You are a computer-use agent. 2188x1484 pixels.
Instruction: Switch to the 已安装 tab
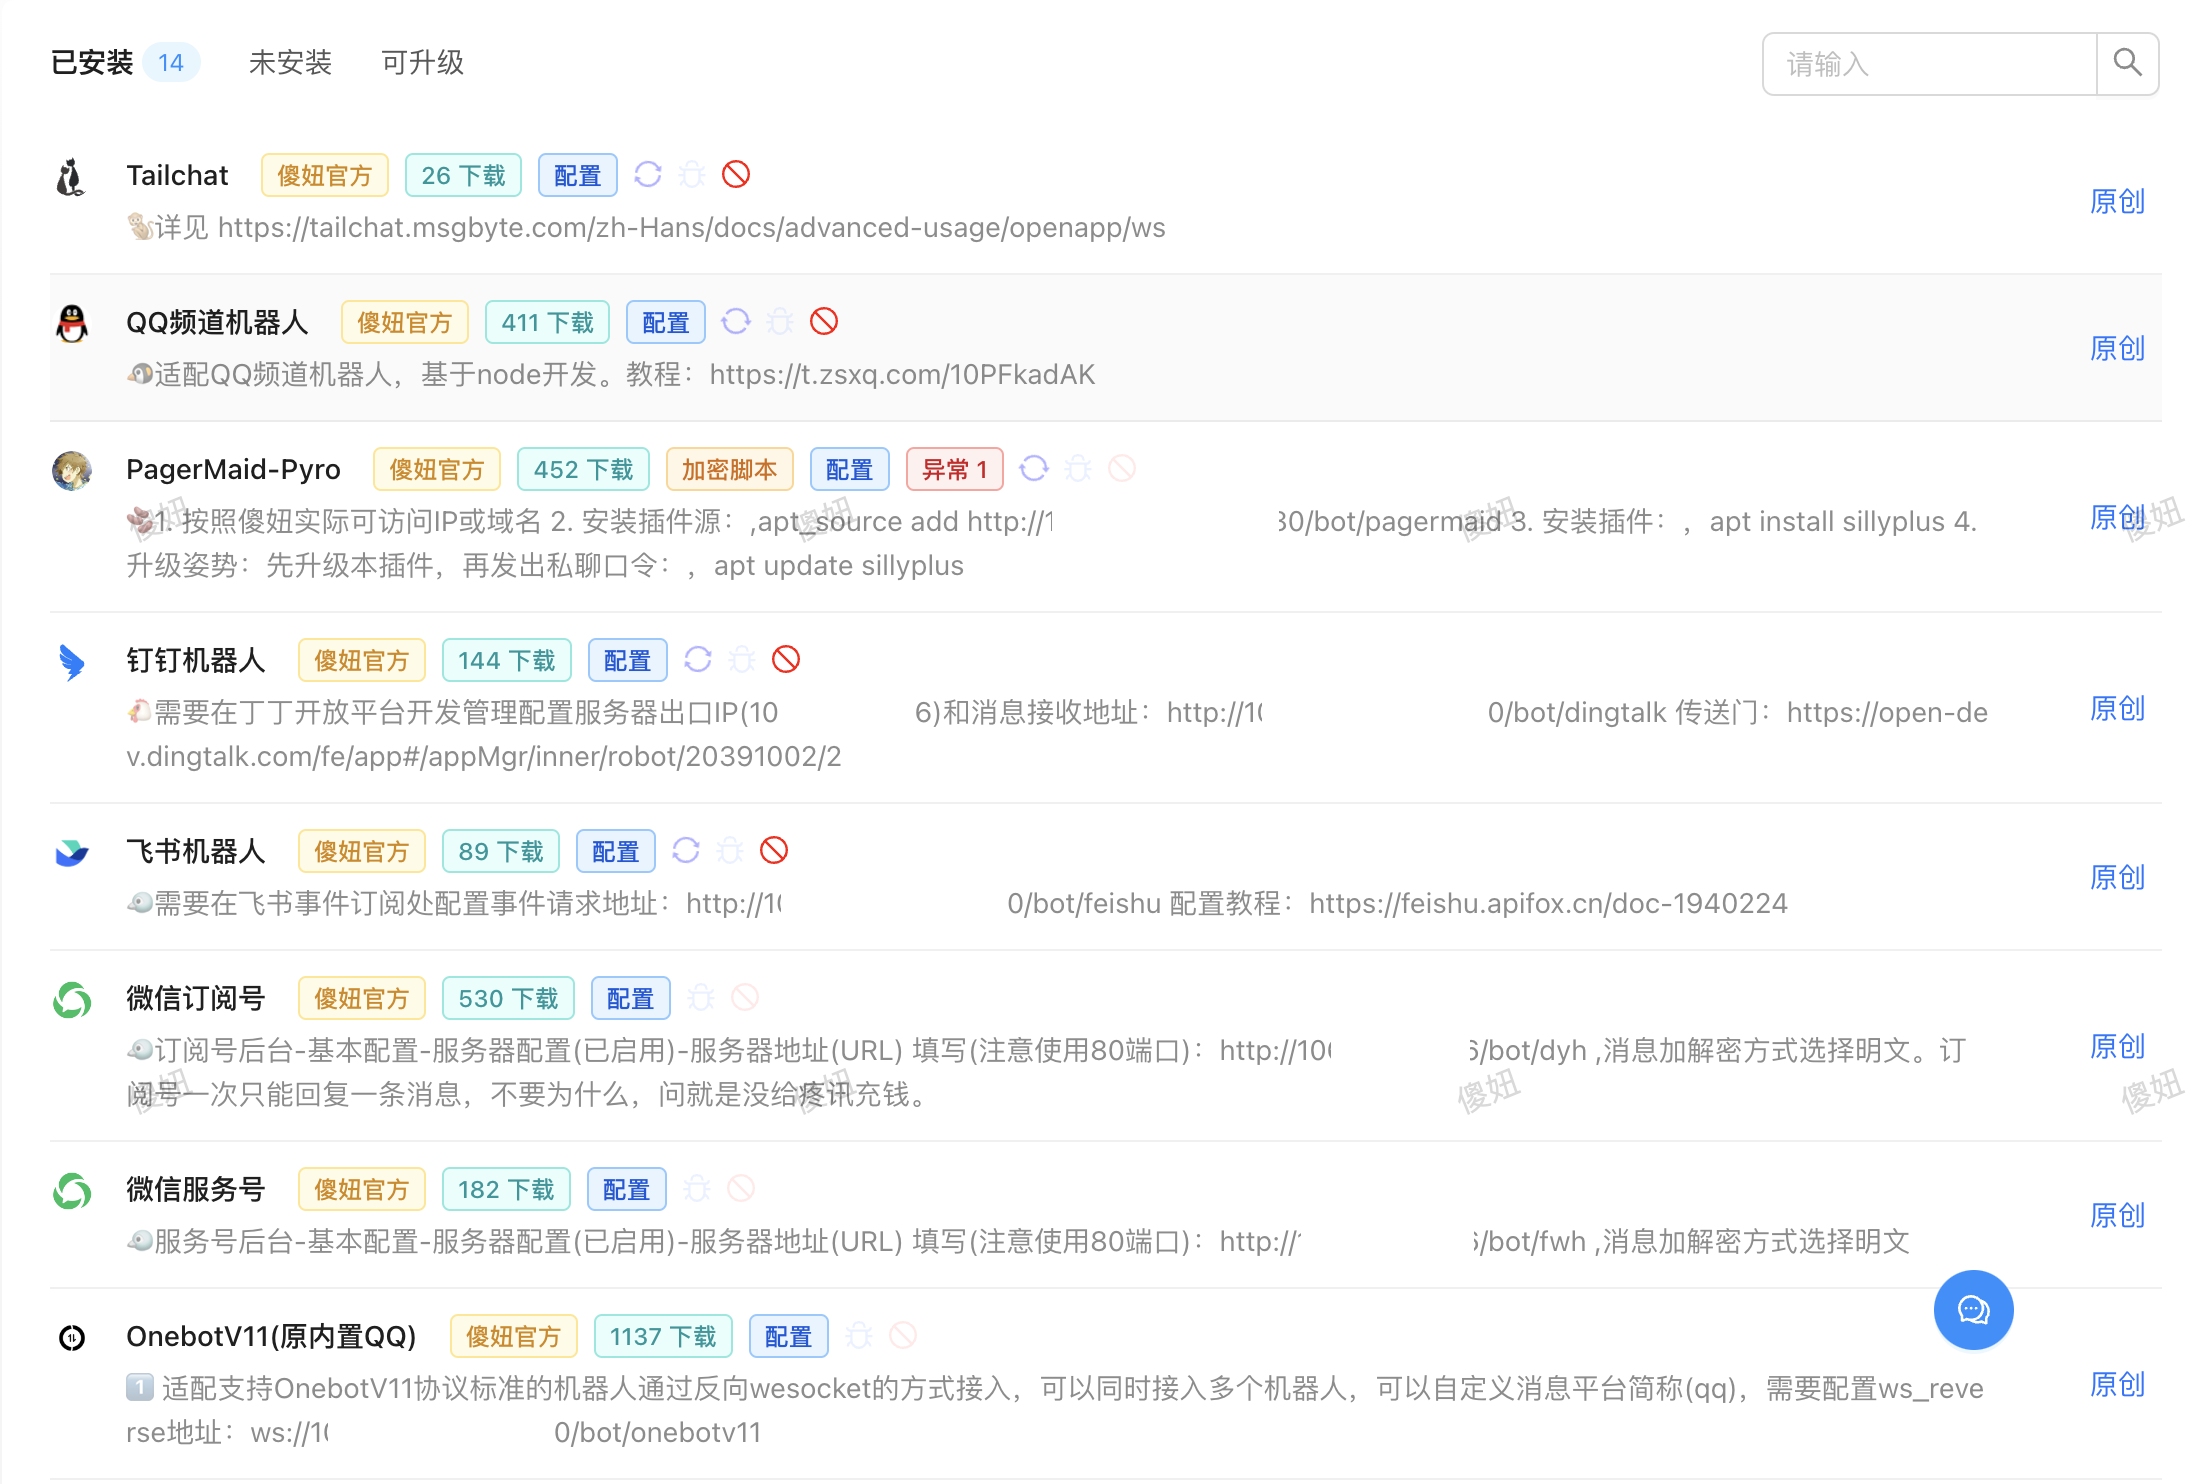[92, 63]
